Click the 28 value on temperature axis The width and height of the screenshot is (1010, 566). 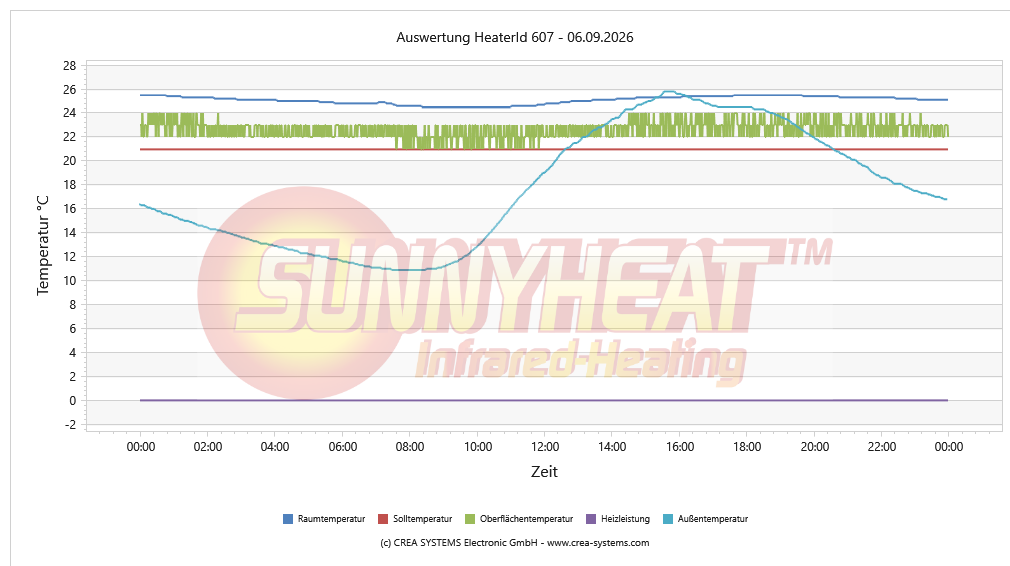coord(70,66)
